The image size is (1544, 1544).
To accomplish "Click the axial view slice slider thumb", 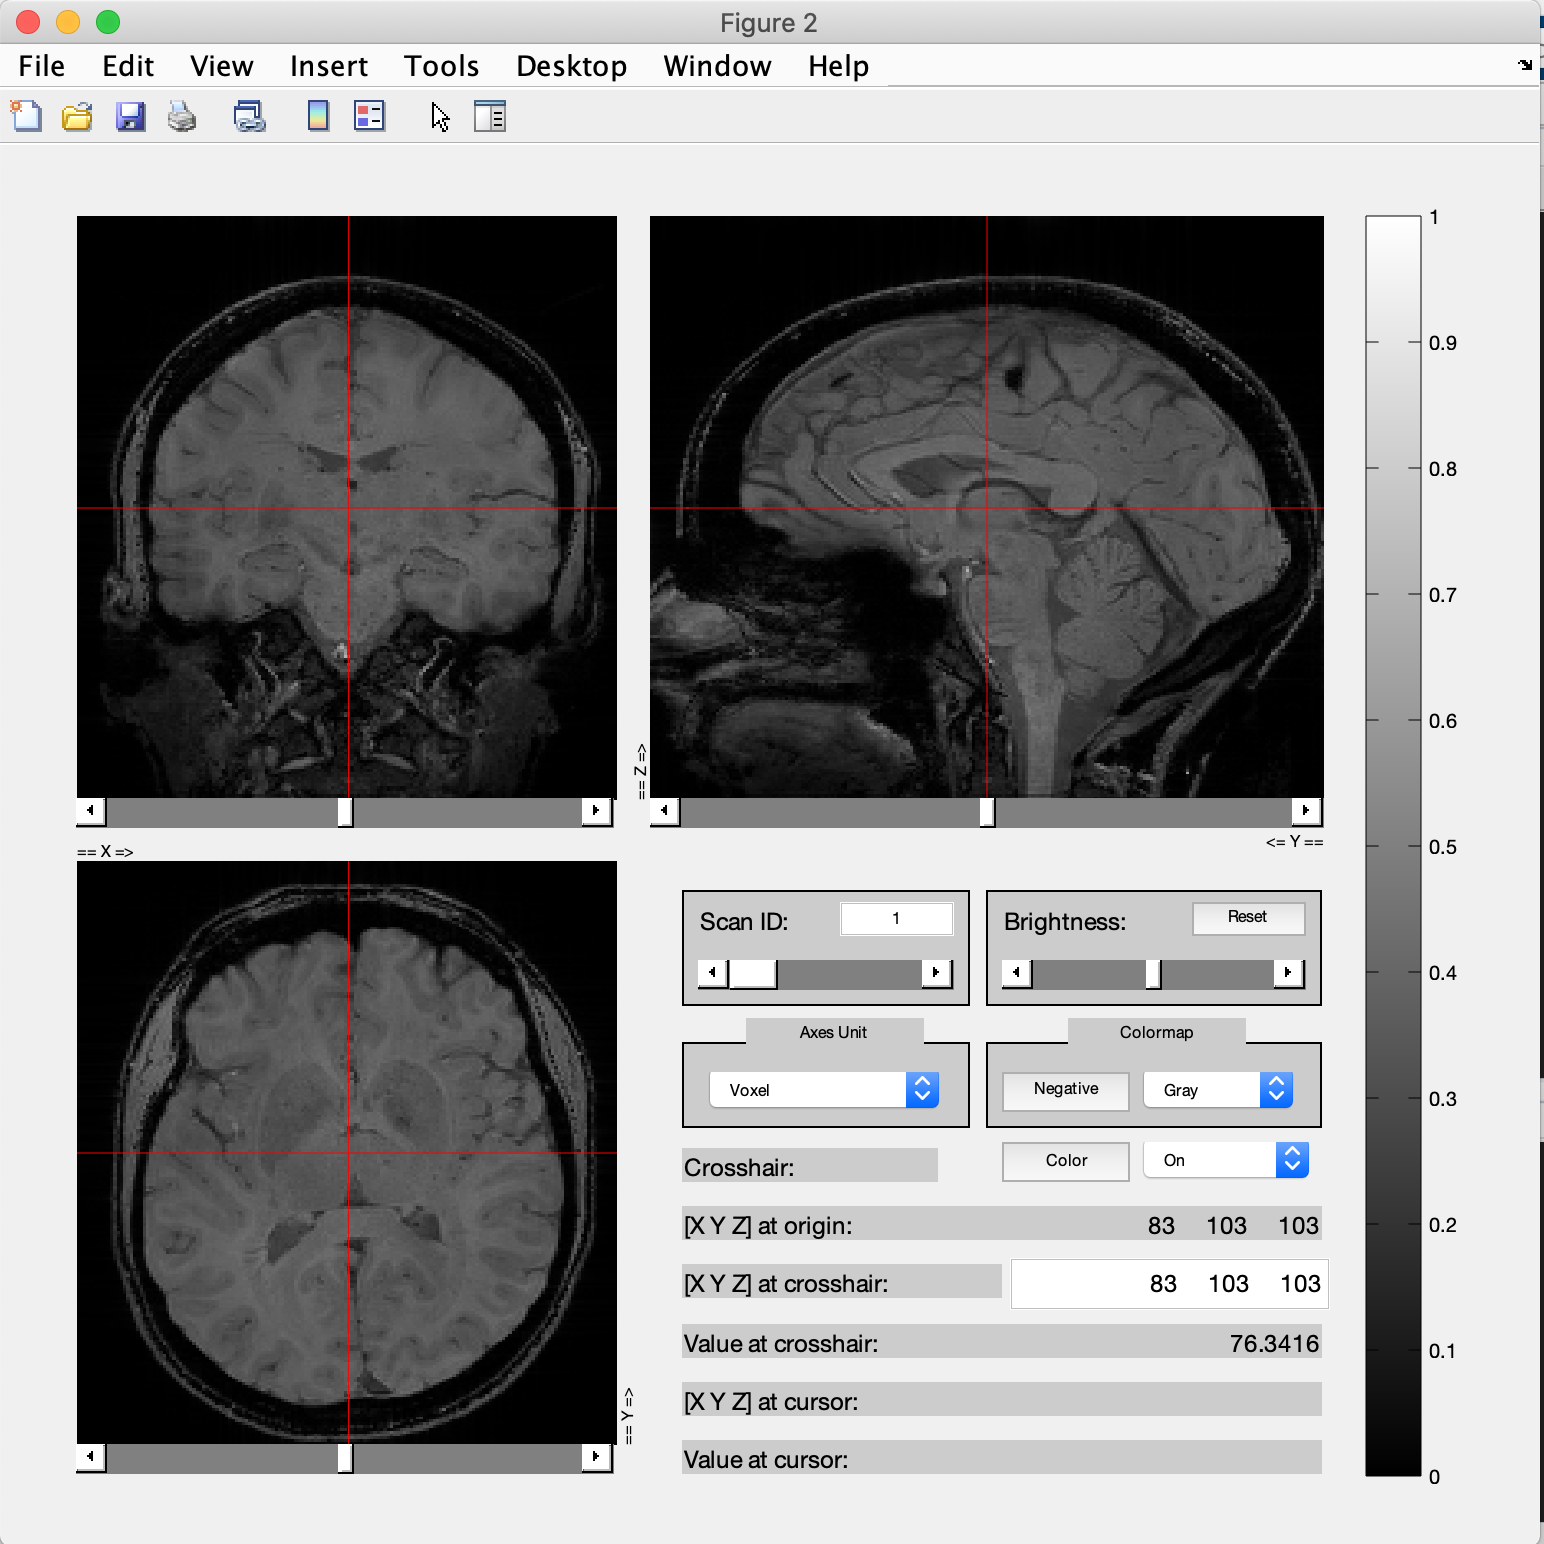I will tap(345, 1457).
